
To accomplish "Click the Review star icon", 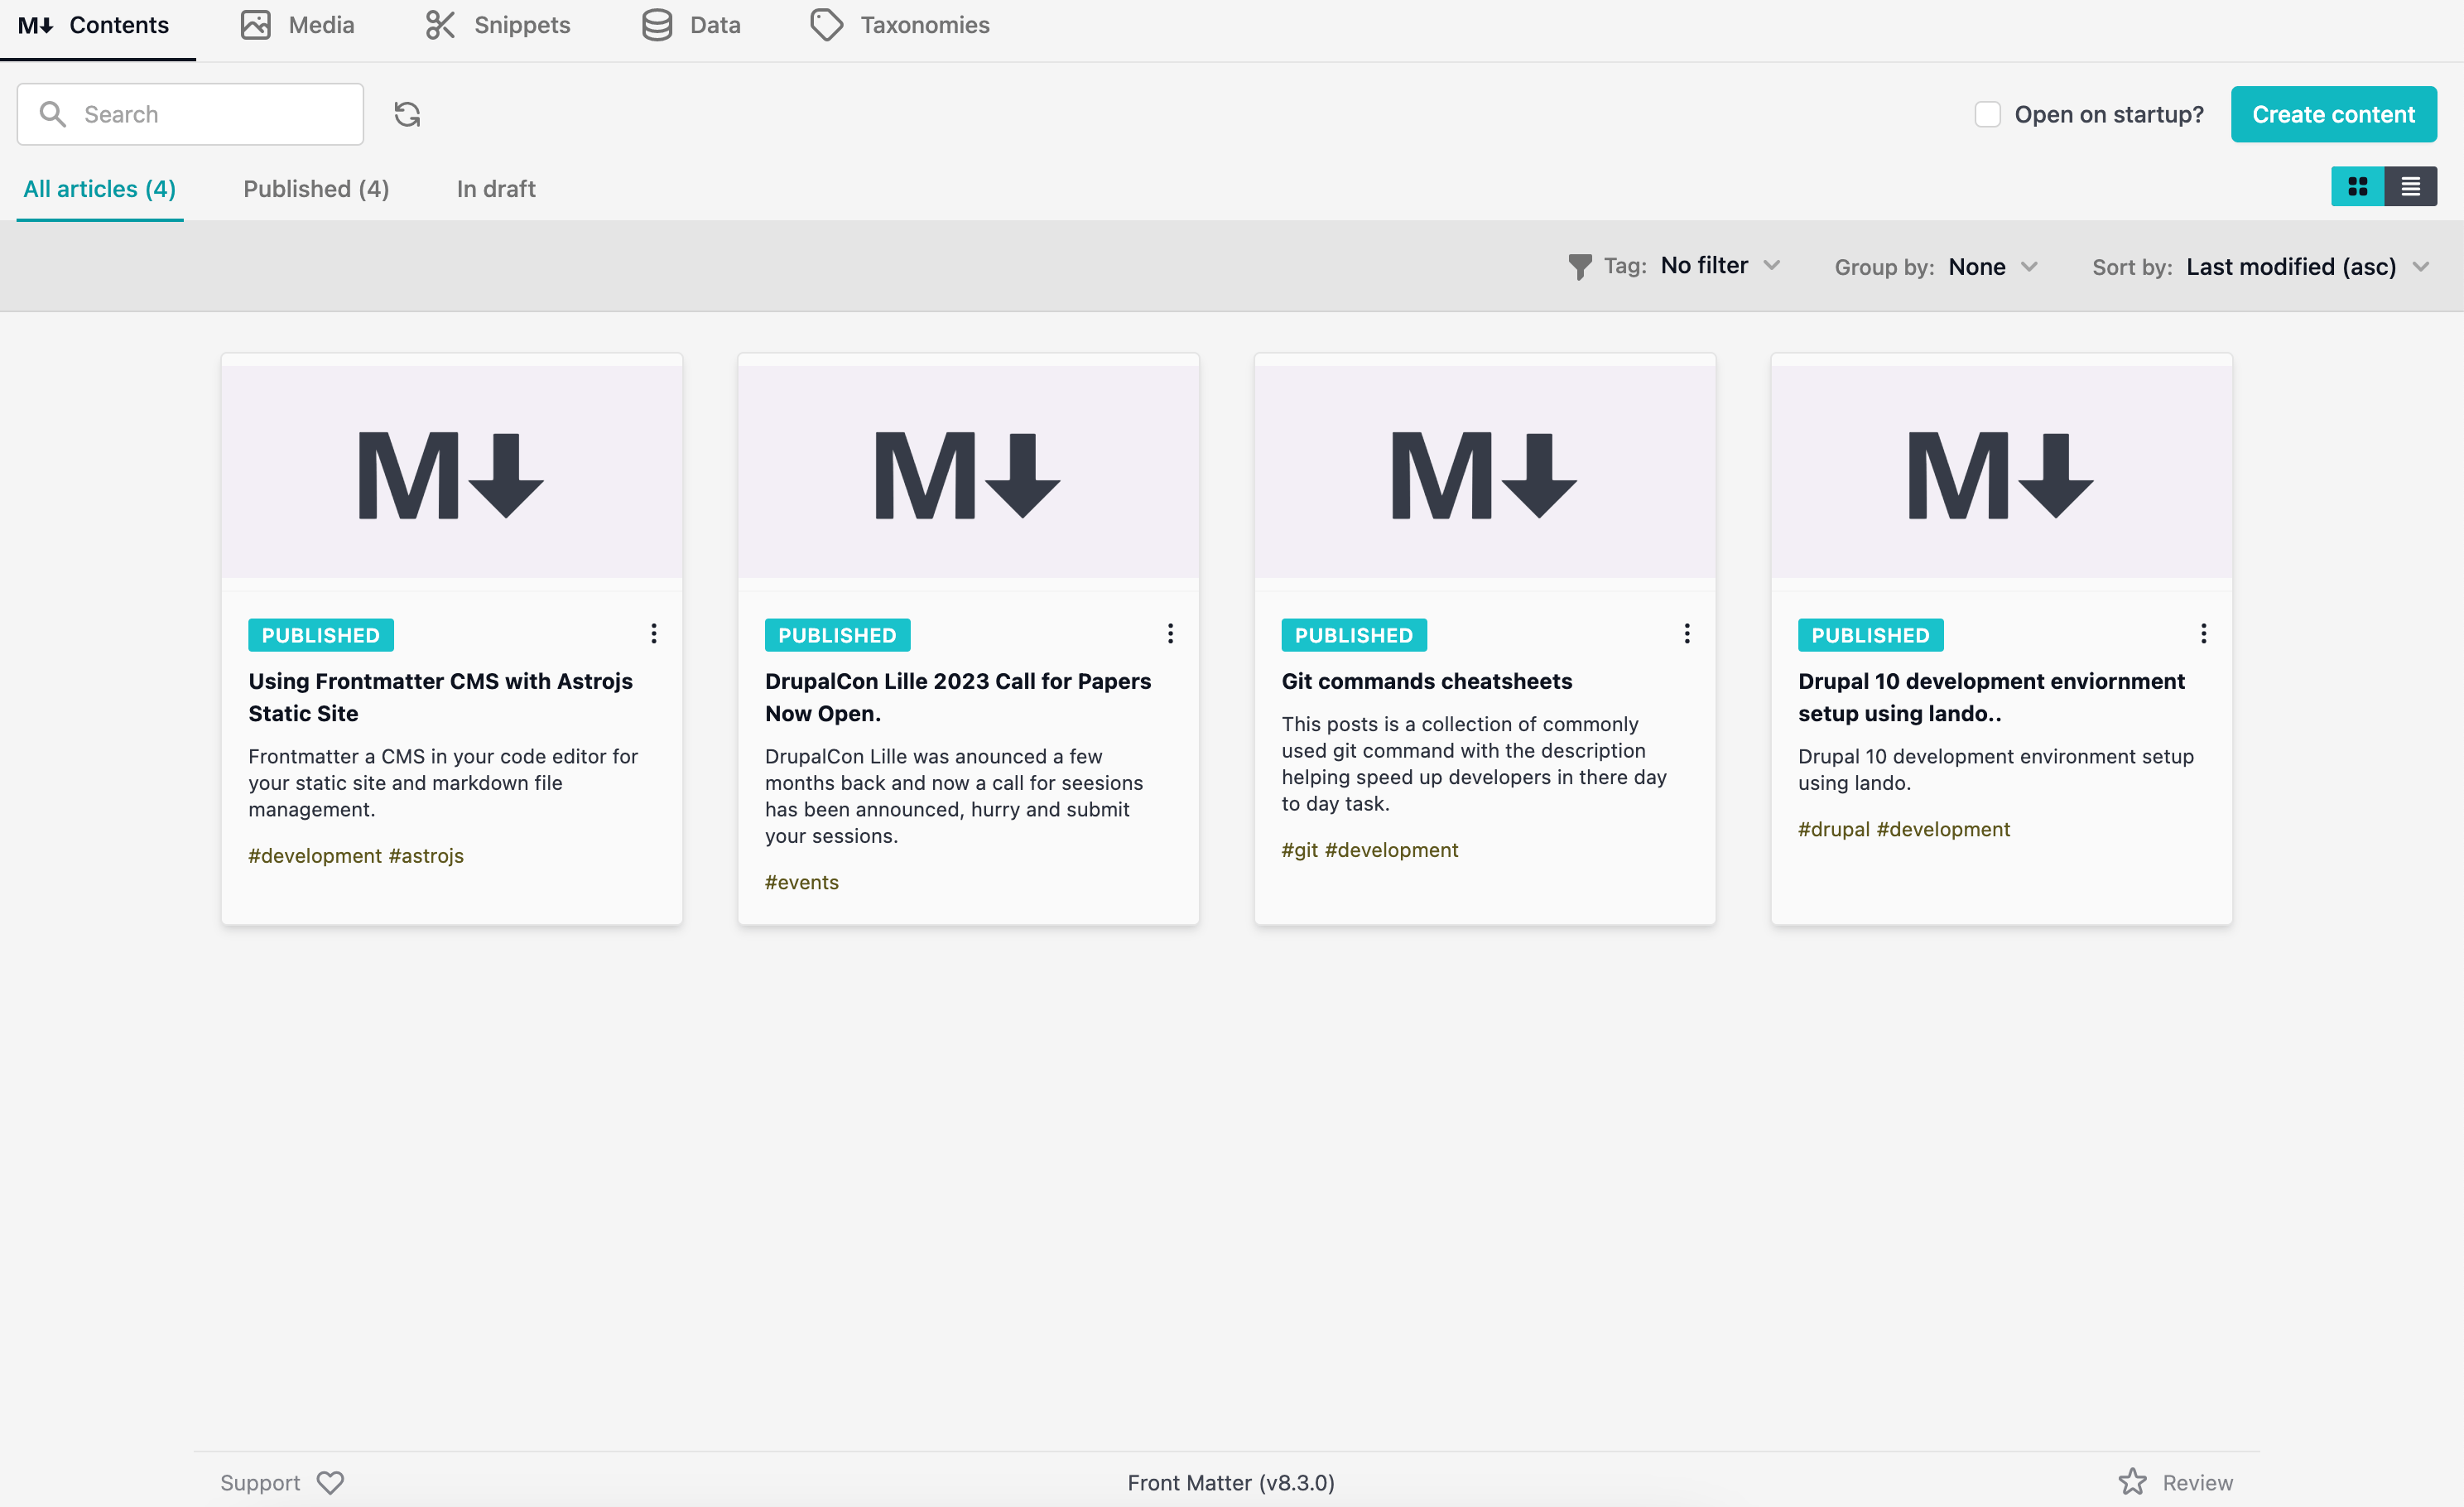I will [x=2133, y=1482].
